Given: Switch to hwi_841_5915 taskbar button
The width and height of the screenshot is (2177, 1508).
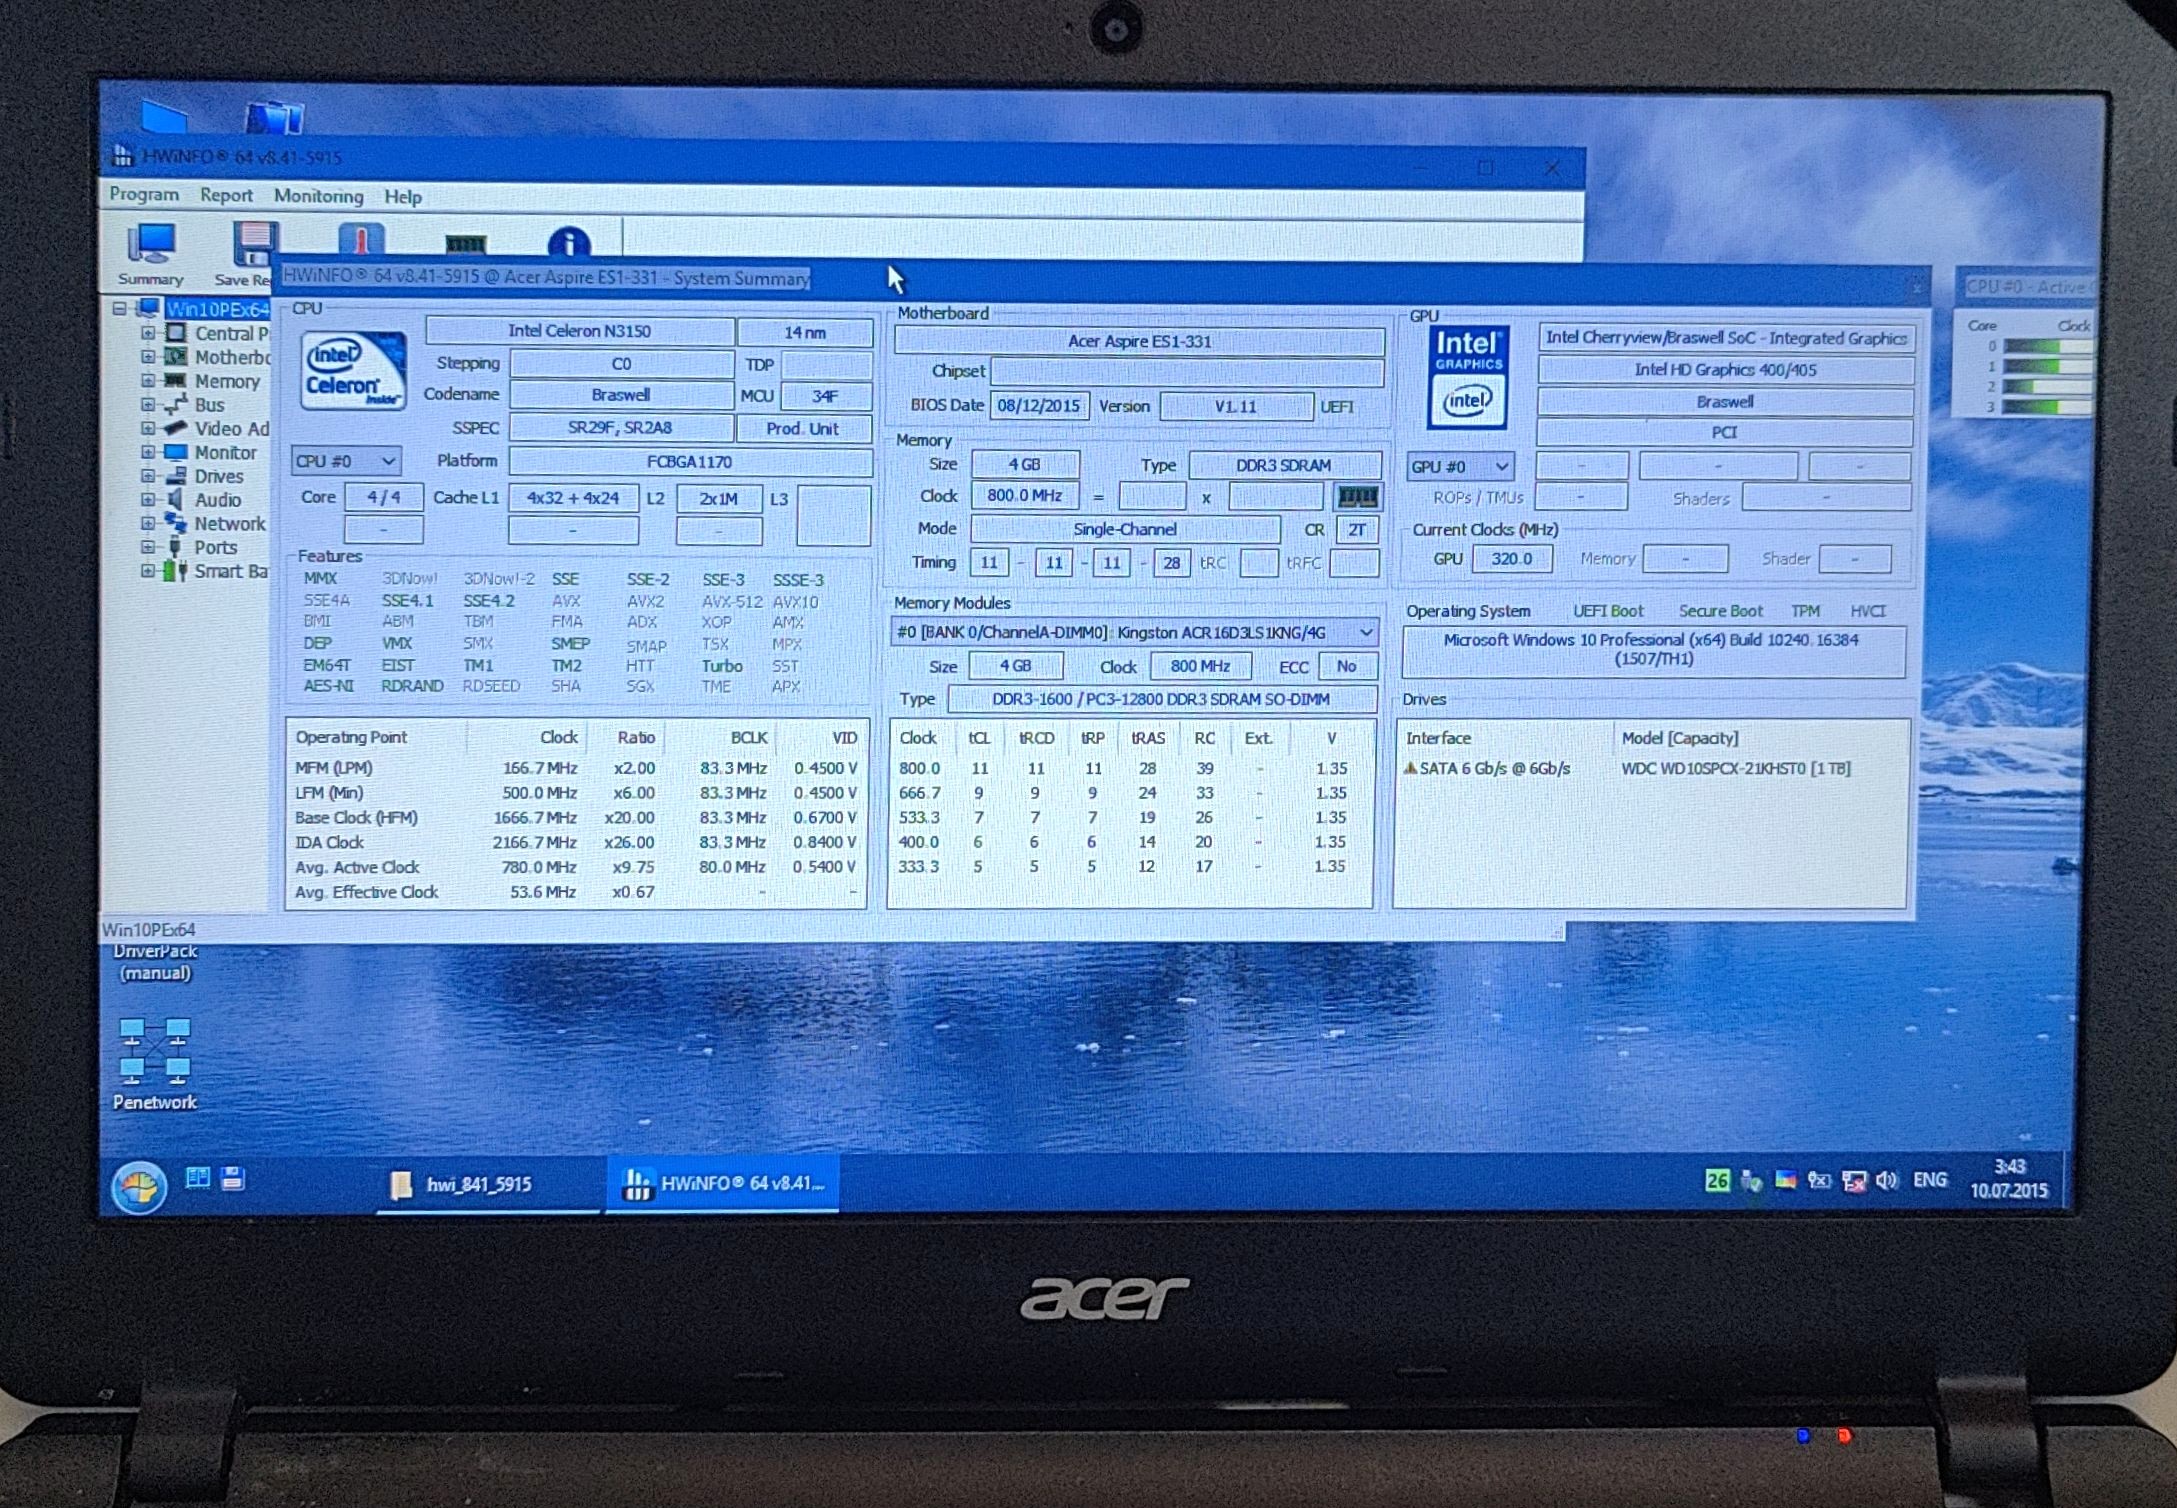Looking at the screenshot, I should (x=489, y=1184).
